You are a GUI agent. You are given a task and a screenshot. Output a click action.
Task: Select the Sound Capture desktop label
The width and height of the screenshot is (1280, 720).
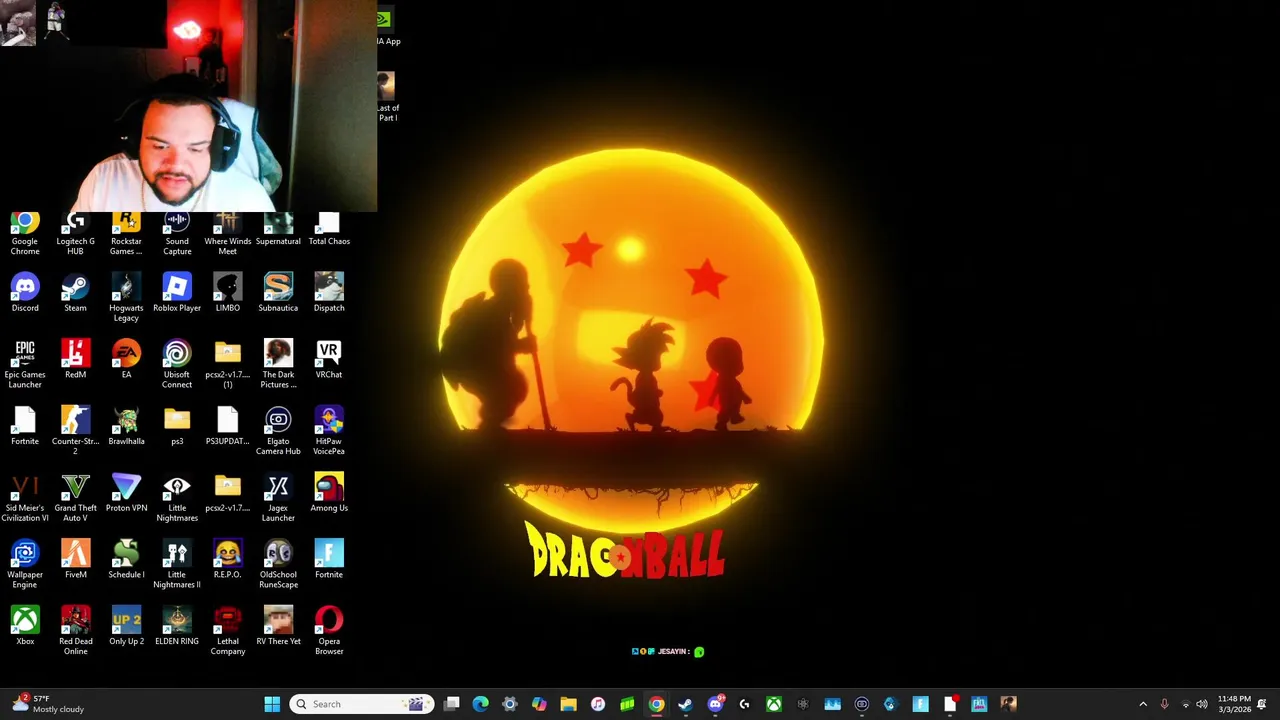177,246
